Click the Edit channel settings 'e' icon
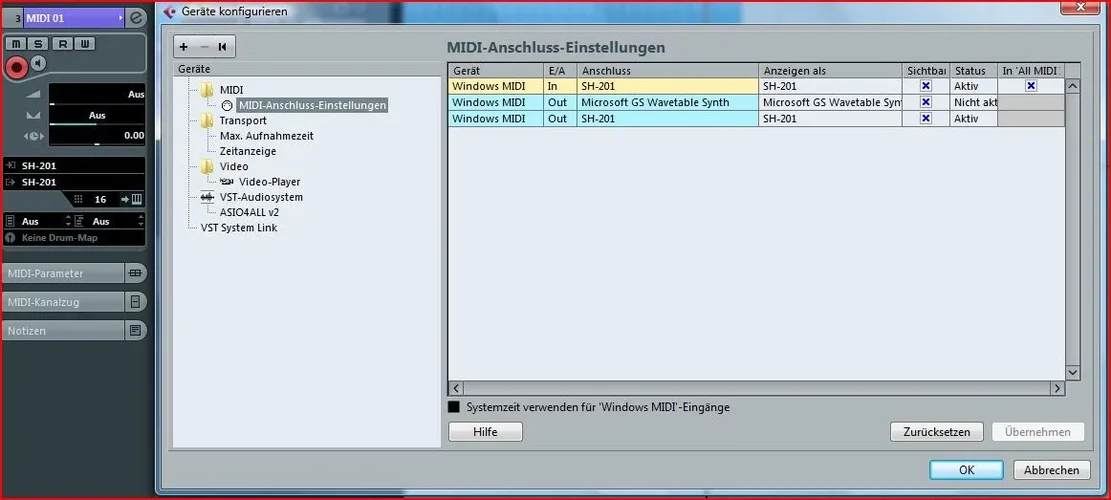 point(137,18)
